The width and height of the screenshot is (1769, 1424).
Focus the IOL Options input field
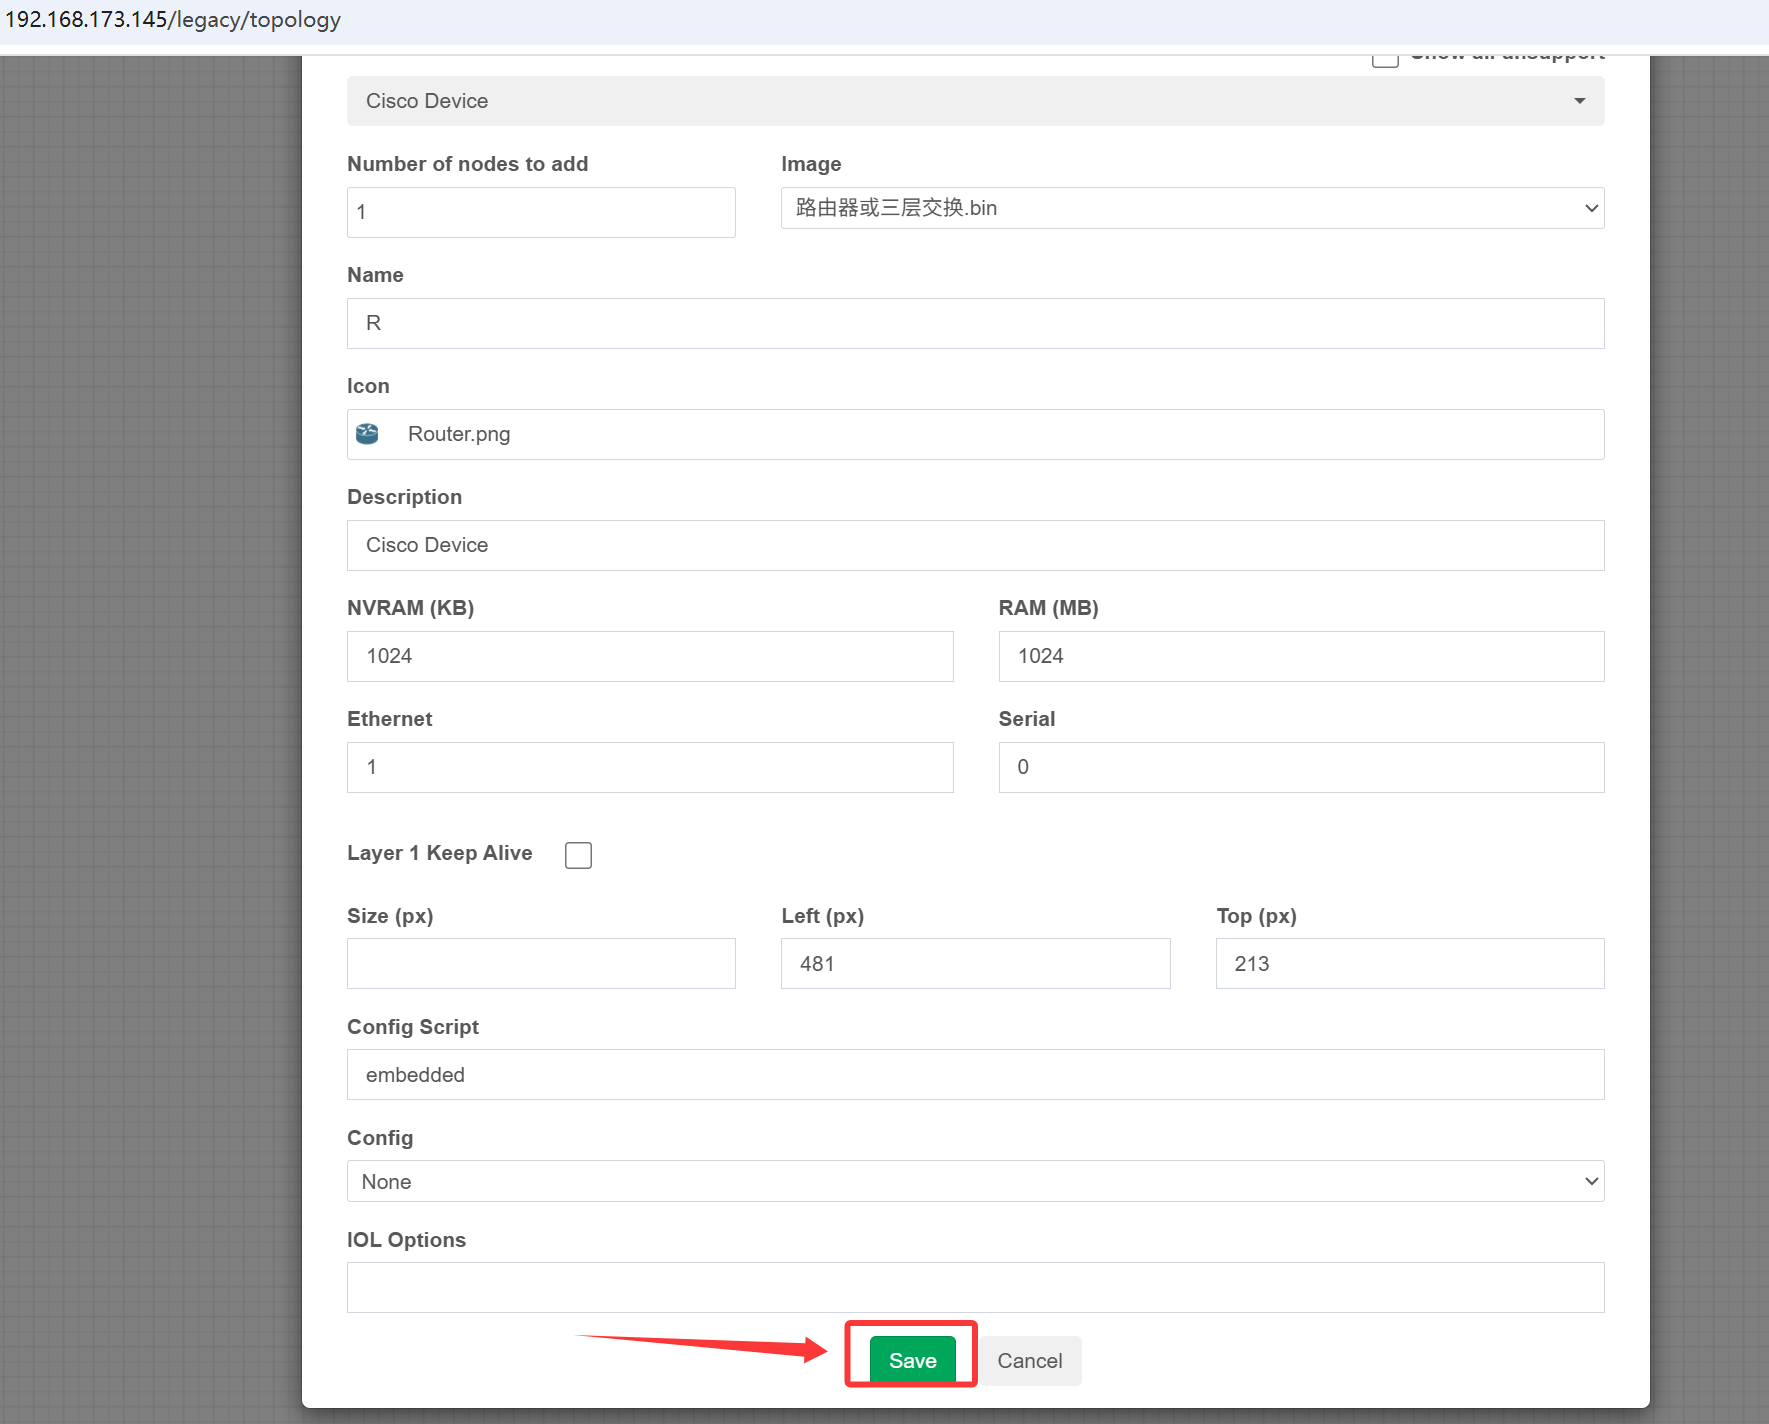(975, 1287)
